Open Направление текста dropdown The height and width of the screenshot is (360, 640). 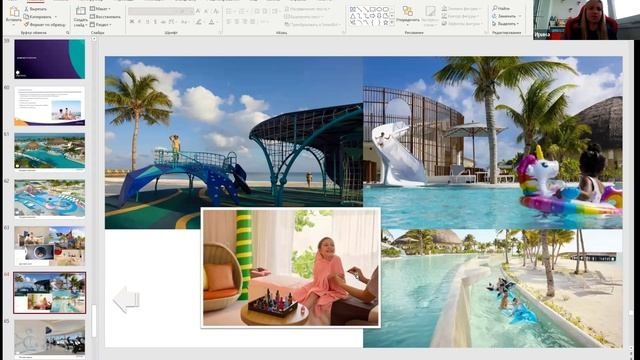308,9
